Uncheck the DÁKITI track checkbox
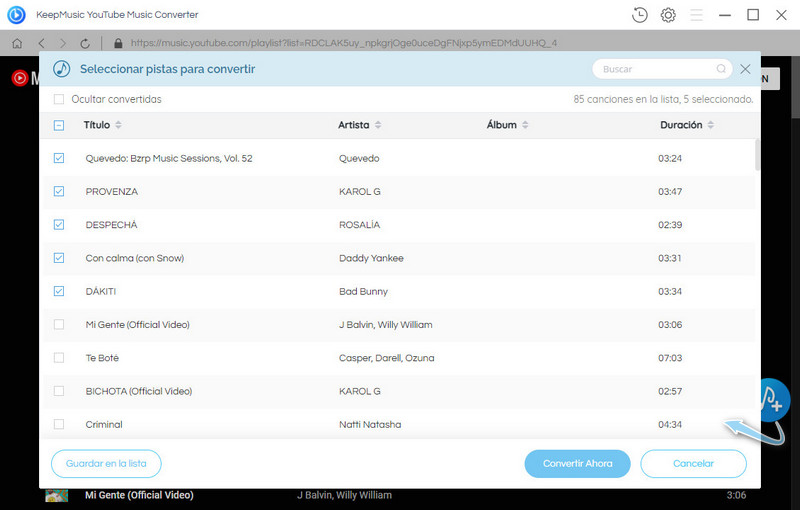This screenshot has height=510, width=800. tap(59, 291)
